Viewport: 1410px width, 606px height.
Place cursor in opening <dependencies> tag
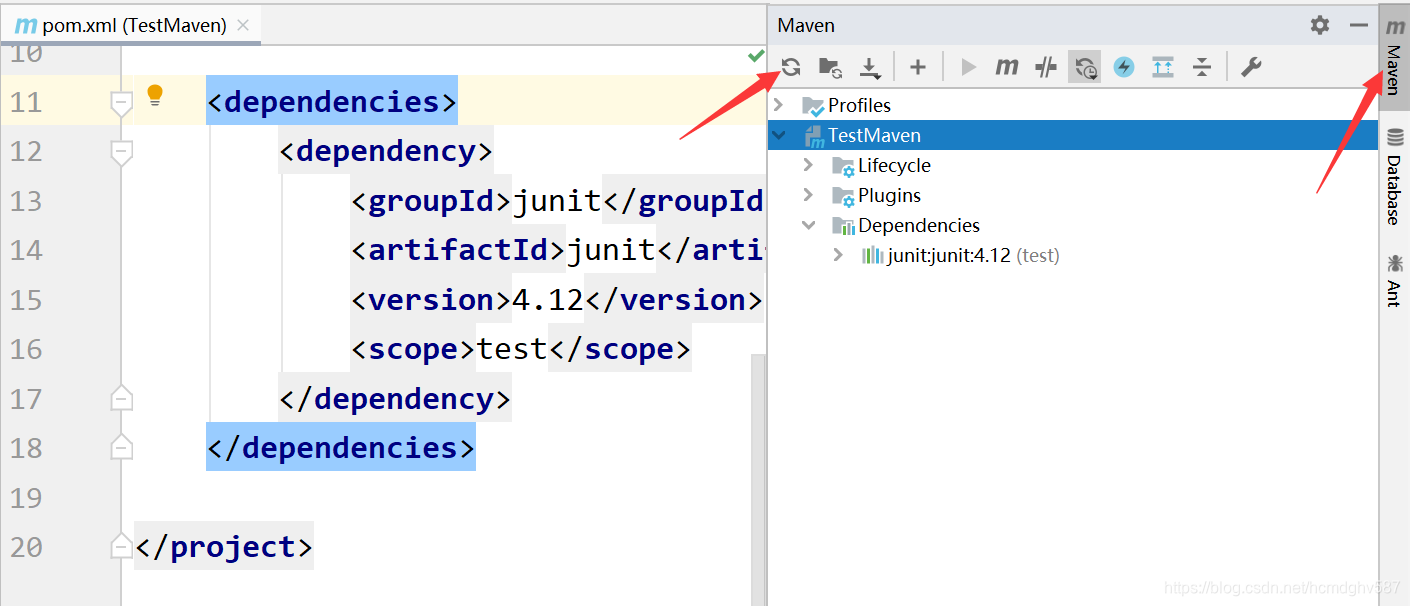pos(332,101)
